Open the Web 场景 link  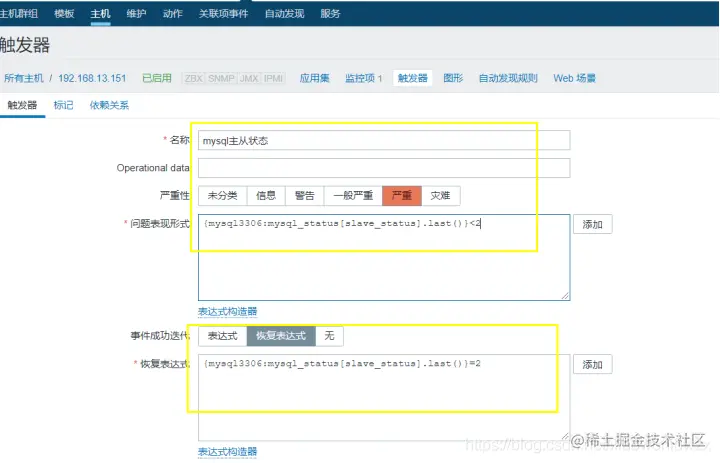point(574,78)
